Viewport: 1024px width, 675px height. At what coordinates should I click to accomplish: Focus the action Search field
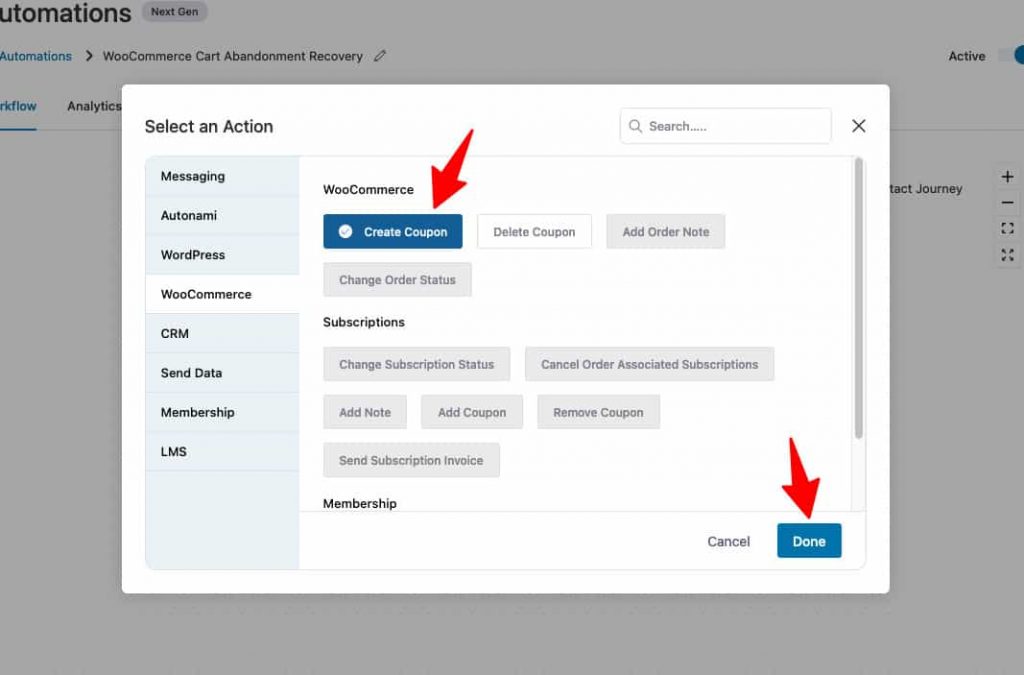pyautogui.click(x=726, y=126)
